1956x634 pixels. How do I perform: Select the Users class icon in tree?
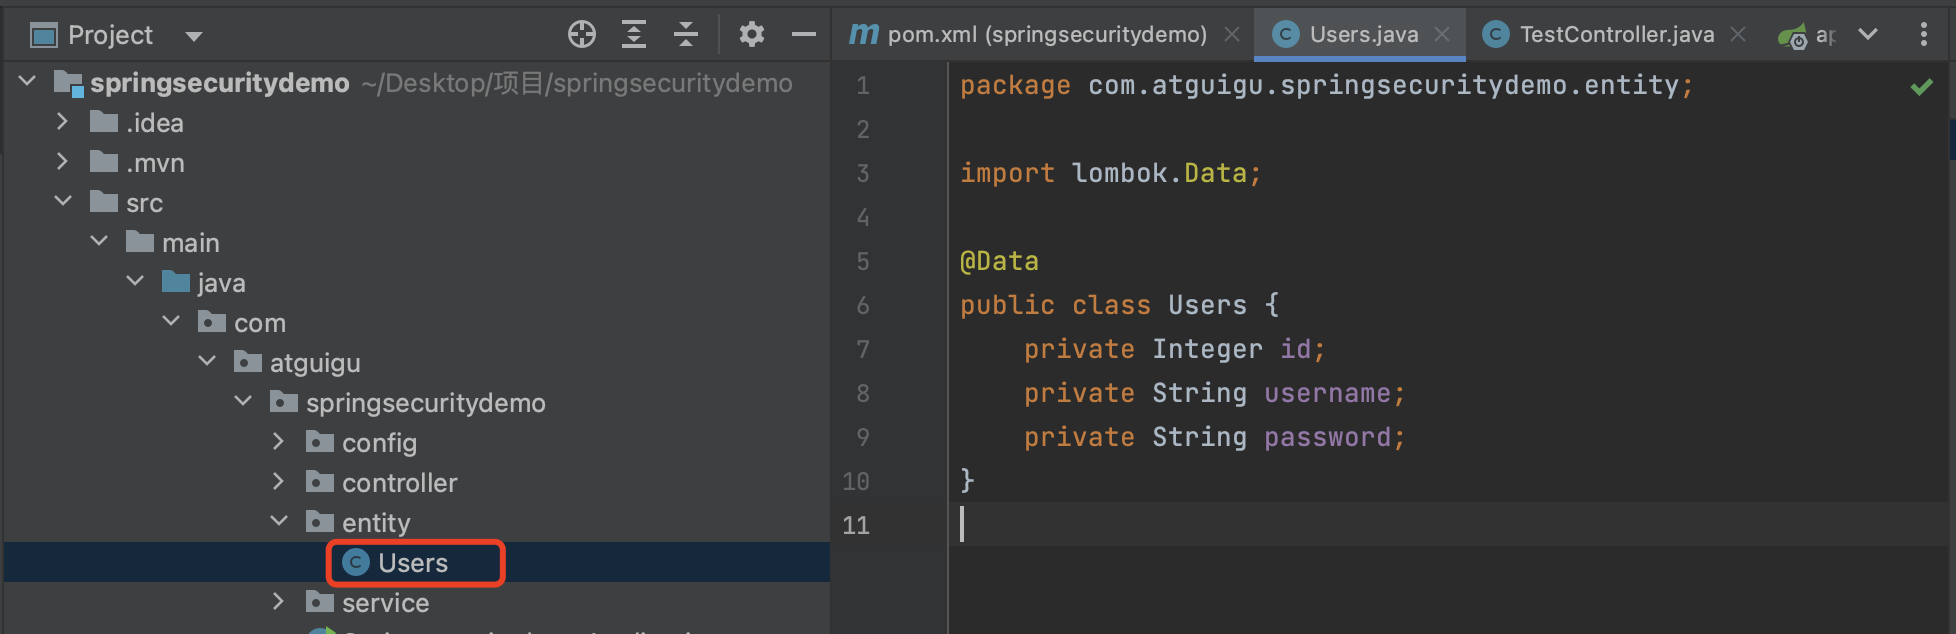click(356, 563)
